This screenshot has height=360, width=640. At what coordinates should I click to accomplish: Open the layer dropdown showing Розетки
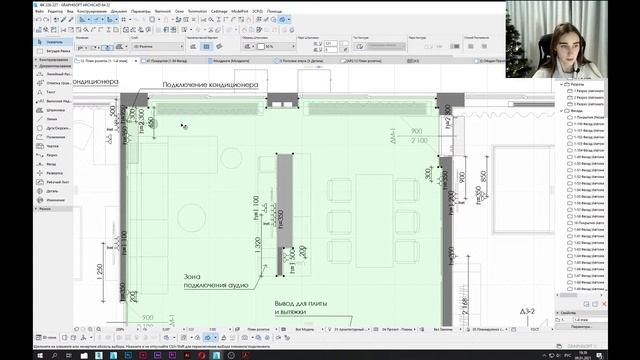(x=158, y=47)
